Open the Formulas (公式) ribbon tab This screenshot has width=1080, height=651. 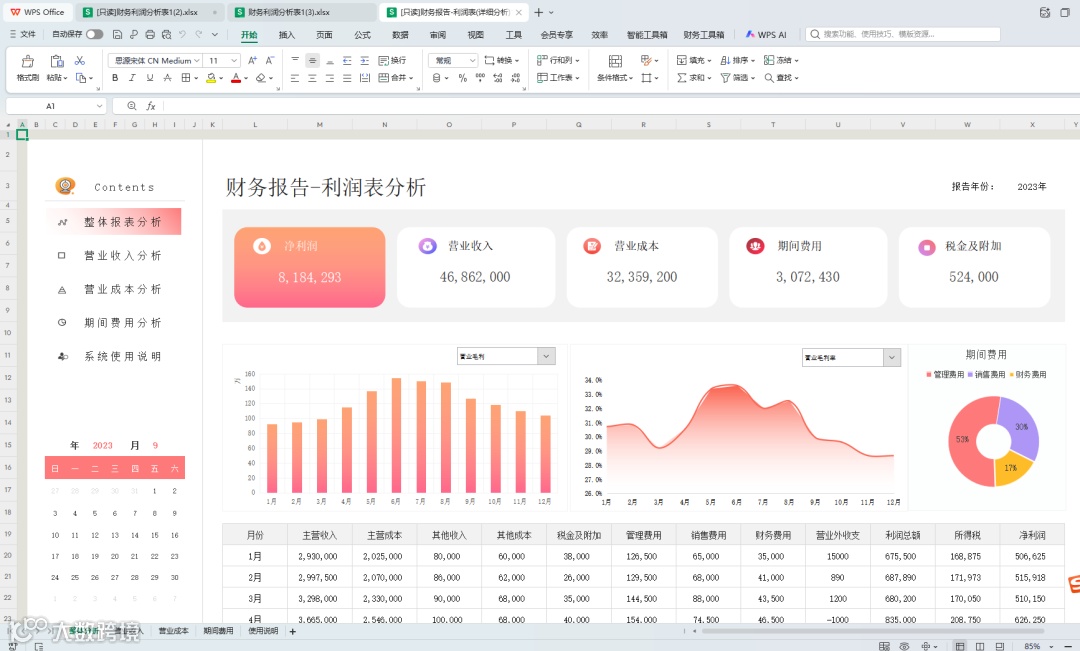[x=362, y=34]
